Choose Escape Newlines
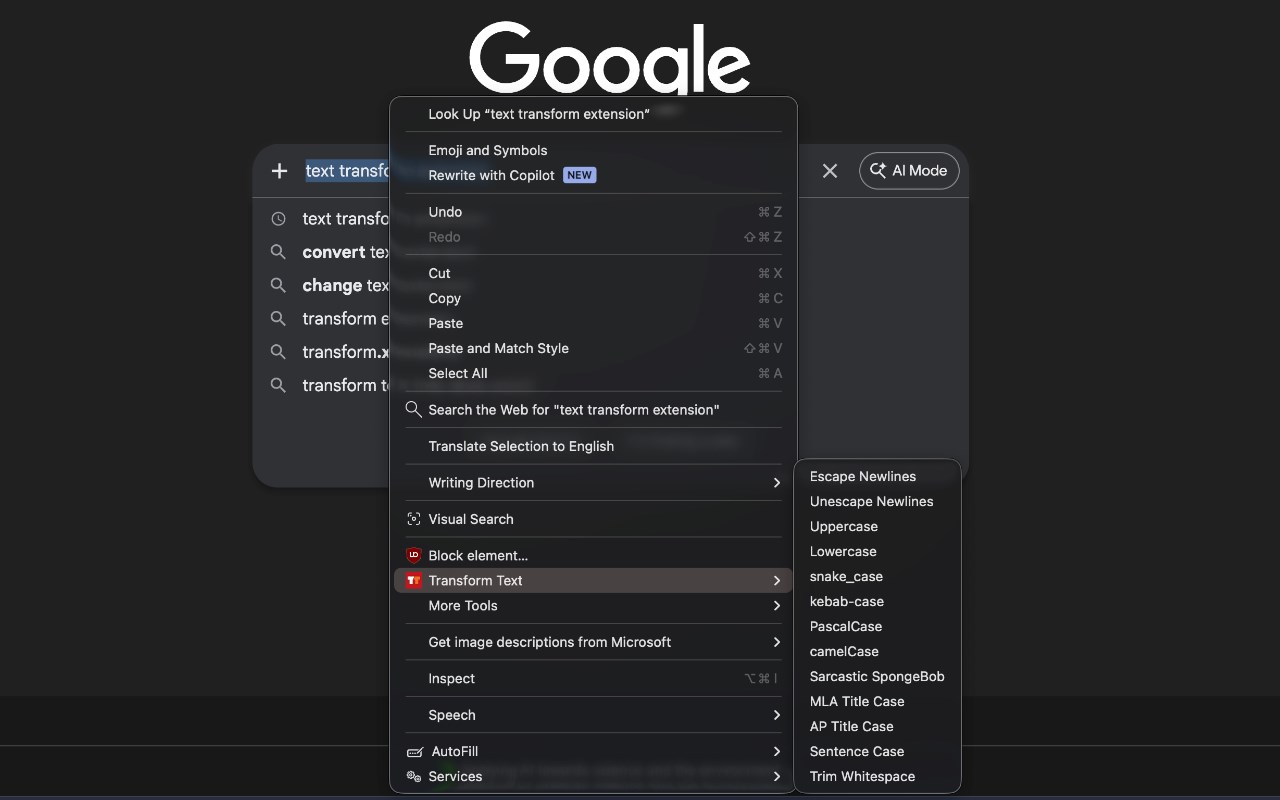This screenshot has height=800, width=1280. click(x=877, y=476)
